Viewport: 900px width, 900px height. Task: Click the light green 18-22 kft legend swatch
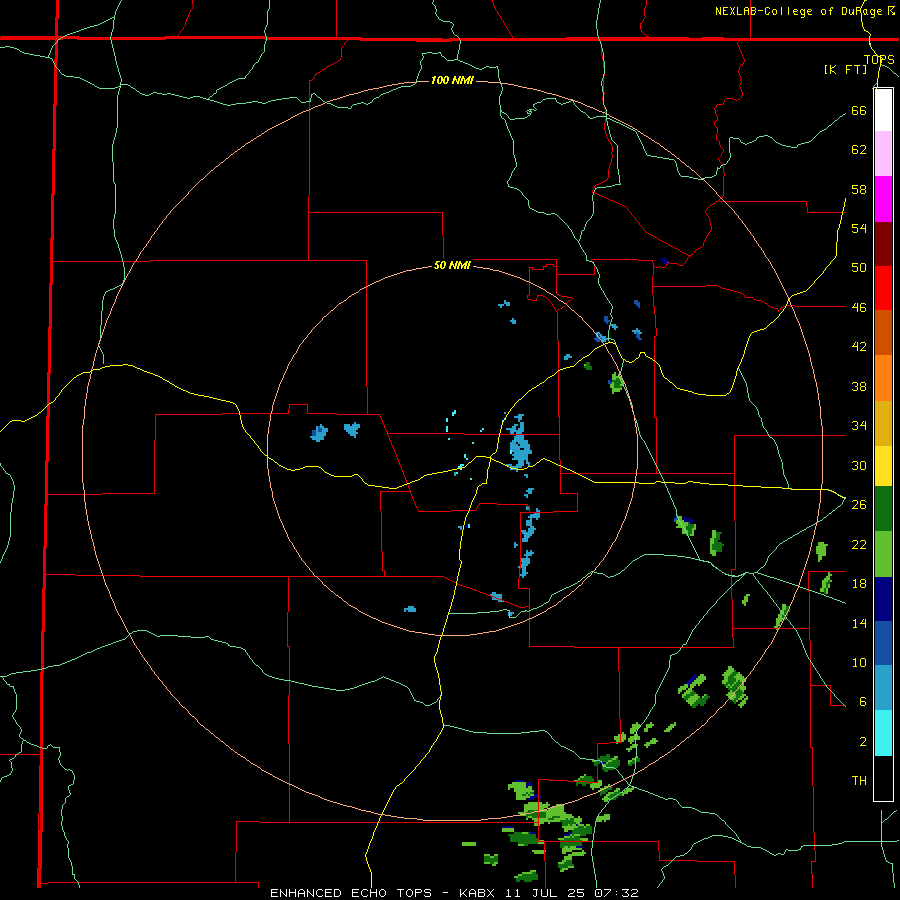tap(883, 554)
